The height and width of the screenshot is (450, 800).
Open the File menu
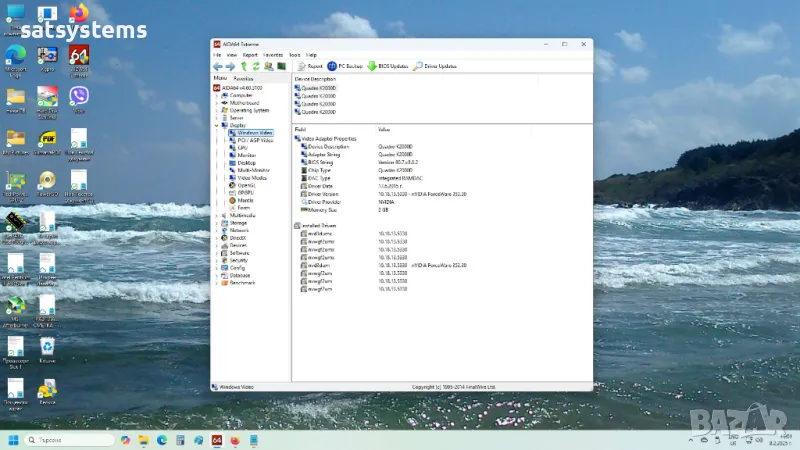point(217,54)
